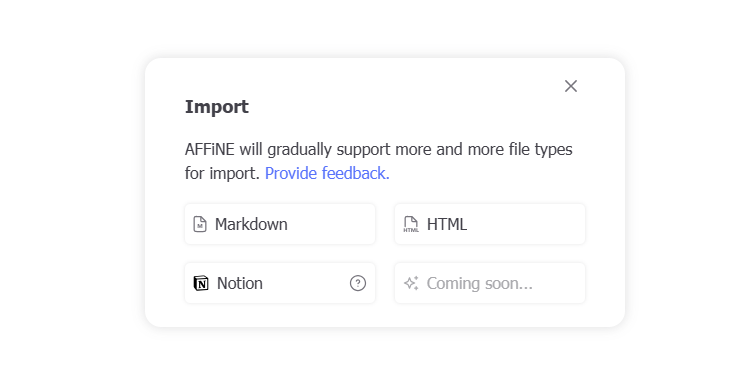Click empty space inside the Notion button
The width and height of the screenshot is (752, 383).
[306, 283]
